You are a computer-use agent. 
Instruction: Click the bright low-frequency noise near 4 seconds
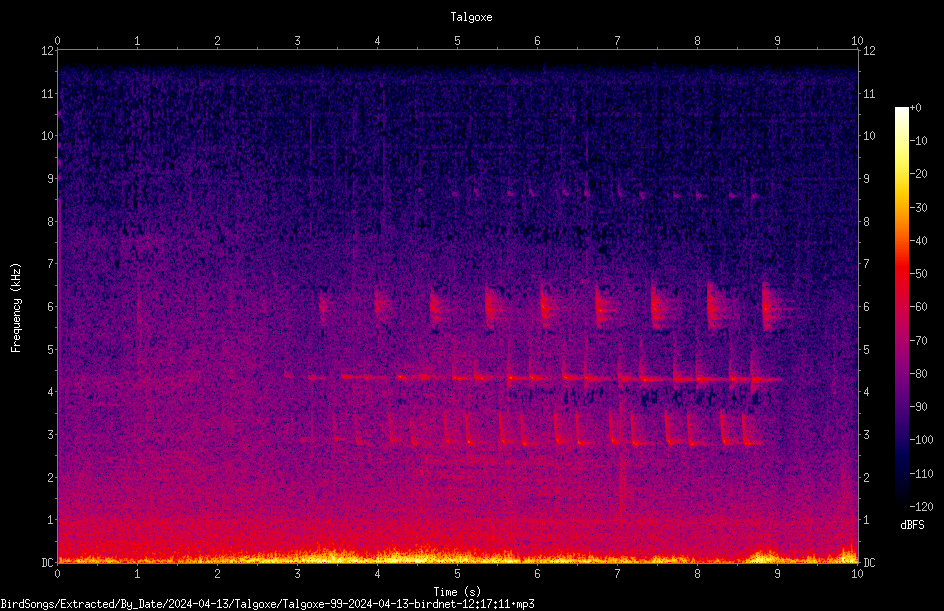385,554
